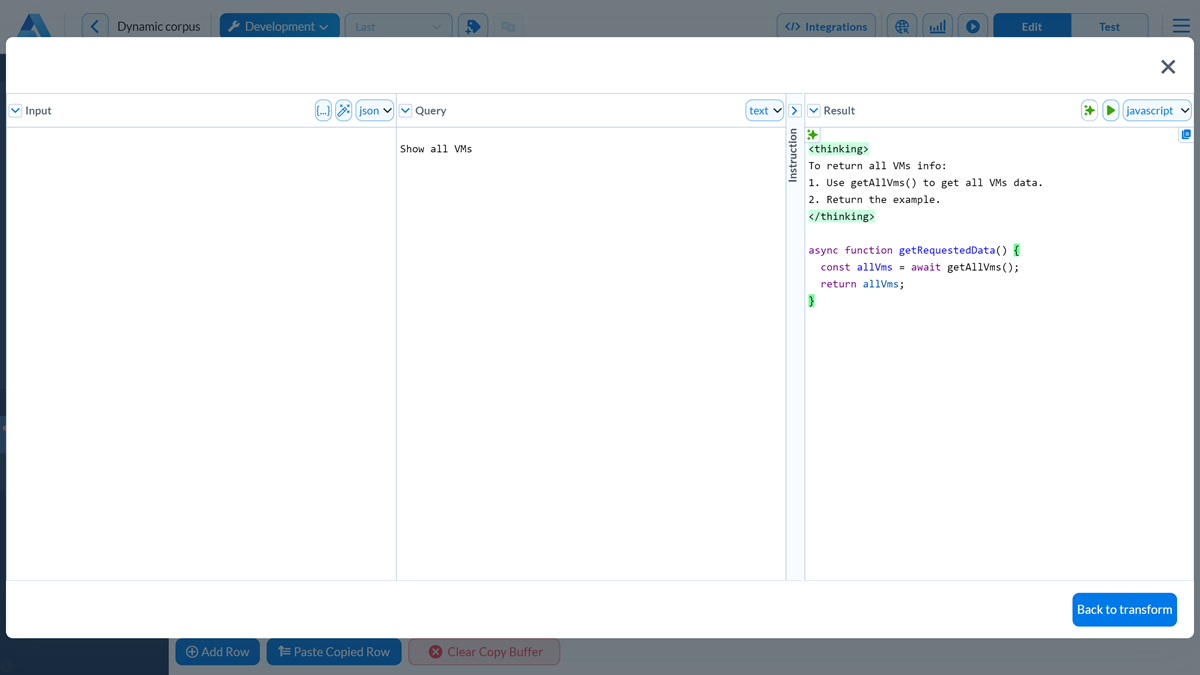The width and height of the screenshot is (1200, 675).
Task: Click the Integrations button in top bar
Action: 826,26
